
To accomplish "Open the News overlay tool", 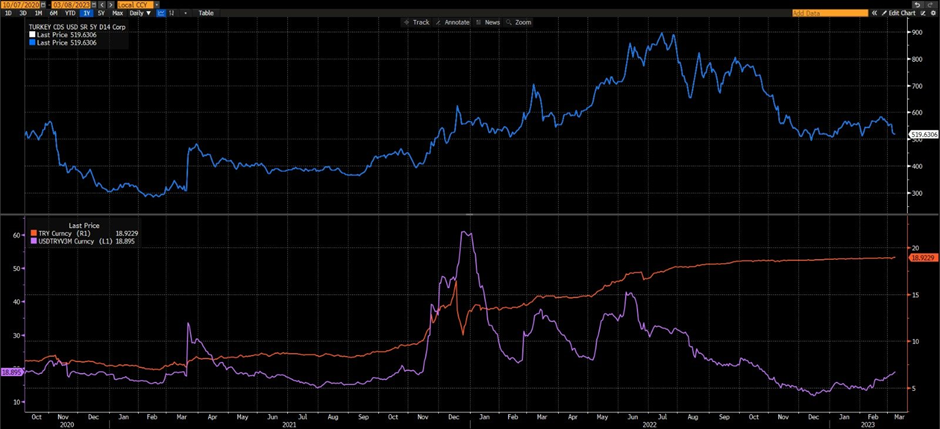I will 488,22.
